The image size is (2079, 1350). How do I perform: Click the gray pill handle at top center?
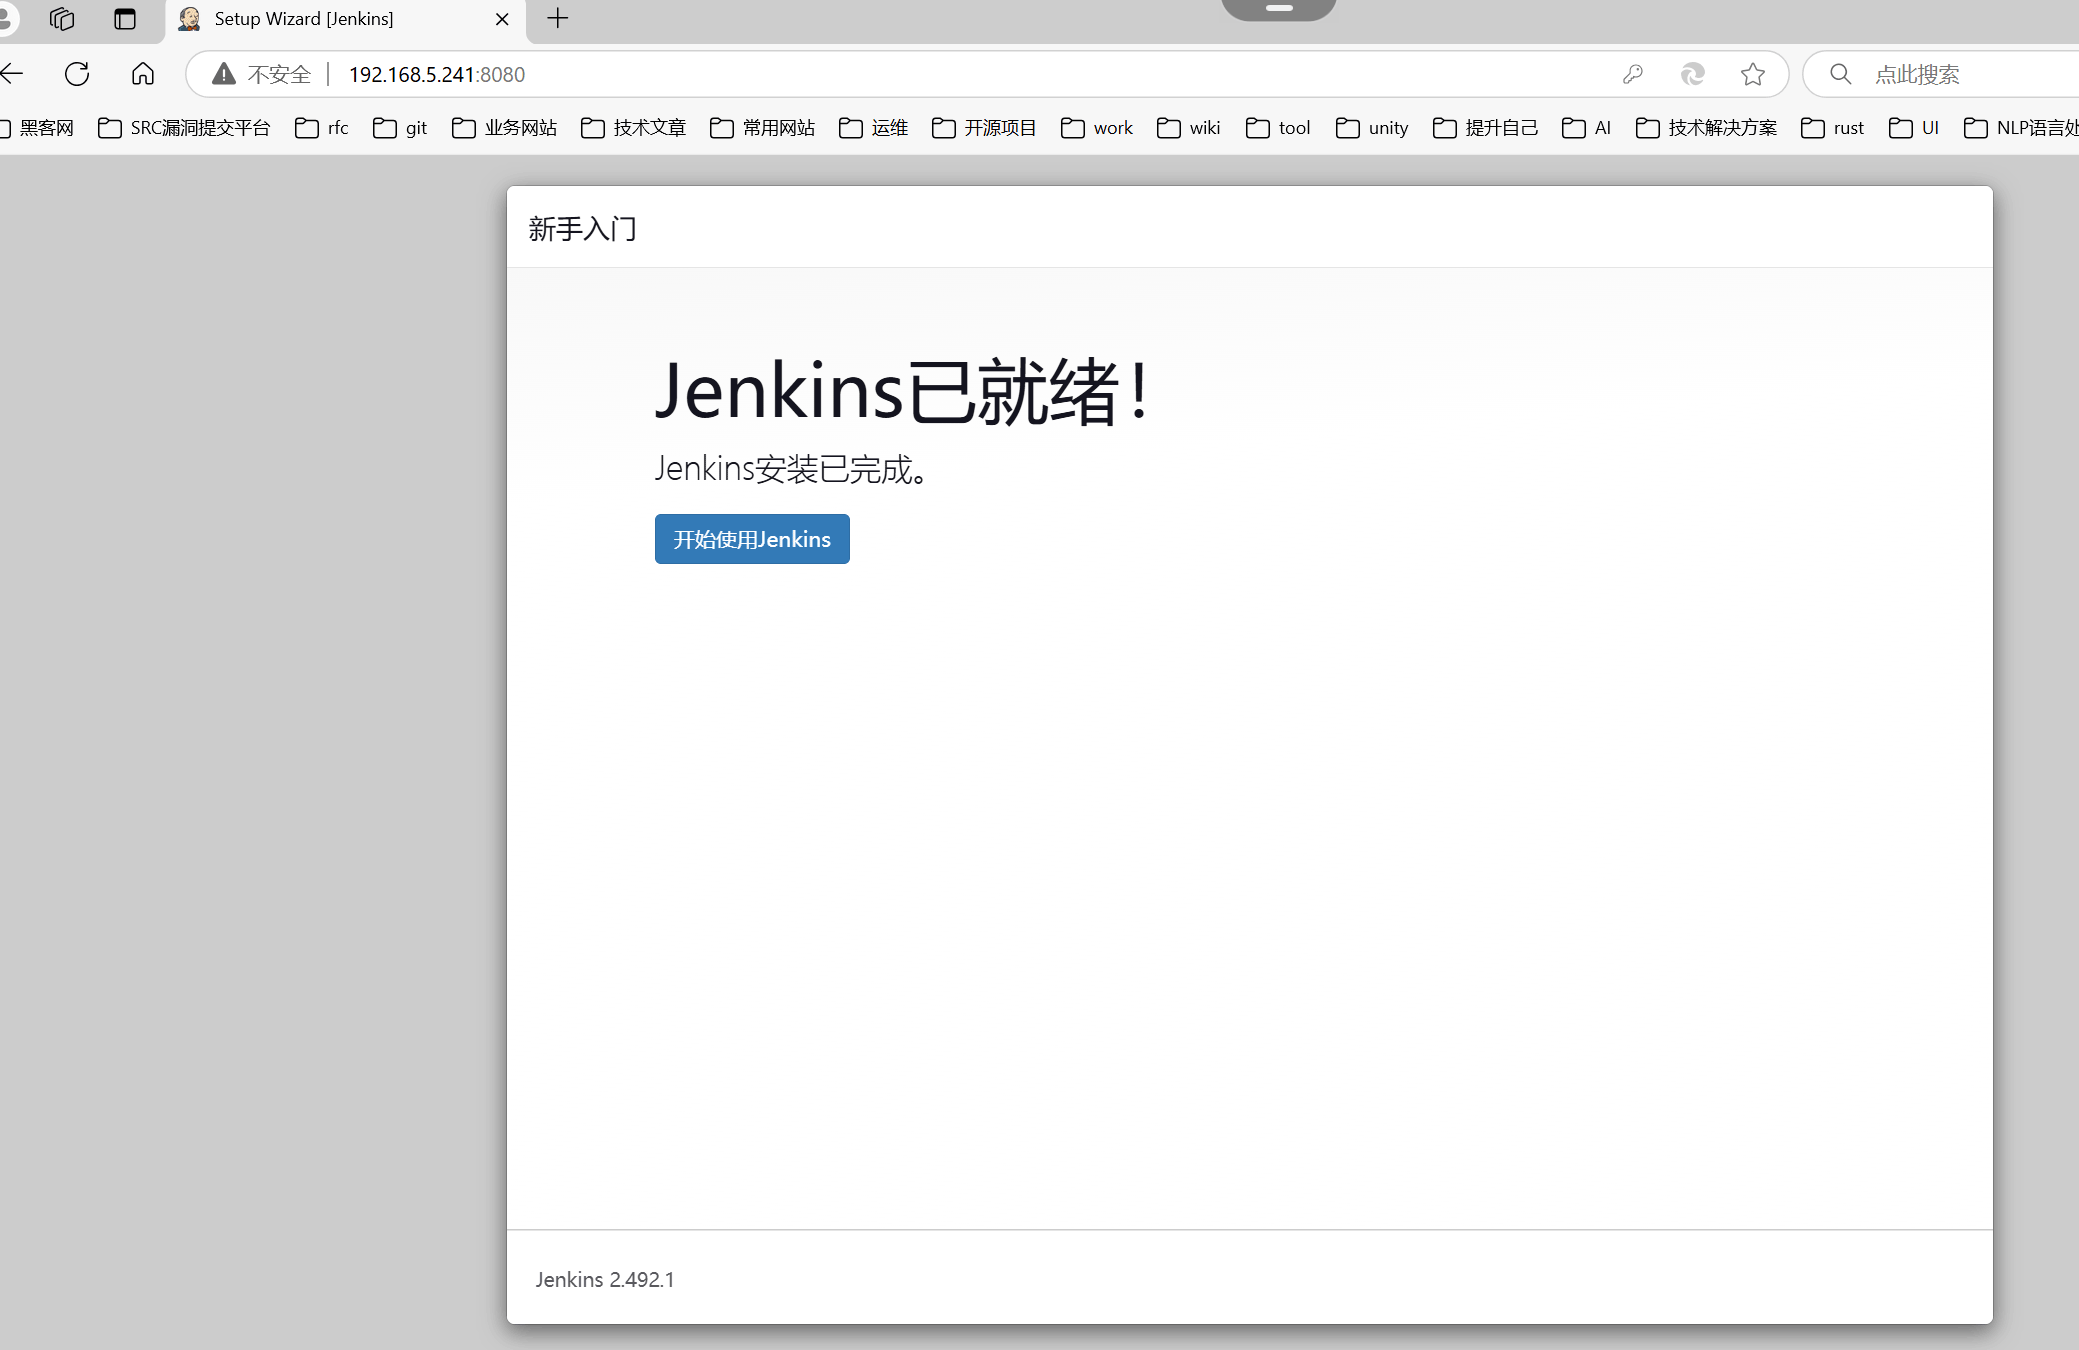pyautogui.click(x=1279, y=9)
